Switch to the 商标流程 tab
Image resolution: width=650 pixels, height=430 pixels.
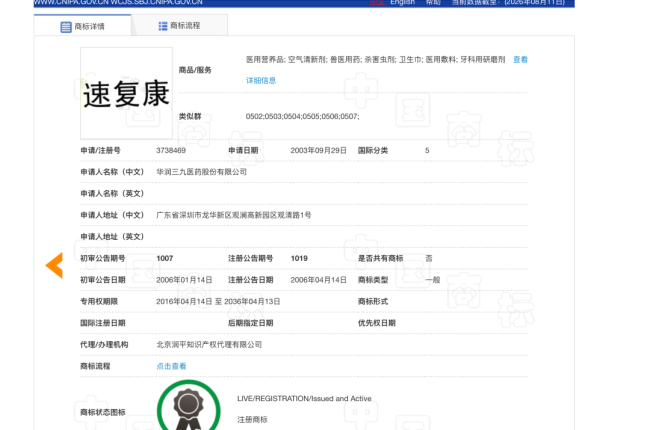click(179, 26)
